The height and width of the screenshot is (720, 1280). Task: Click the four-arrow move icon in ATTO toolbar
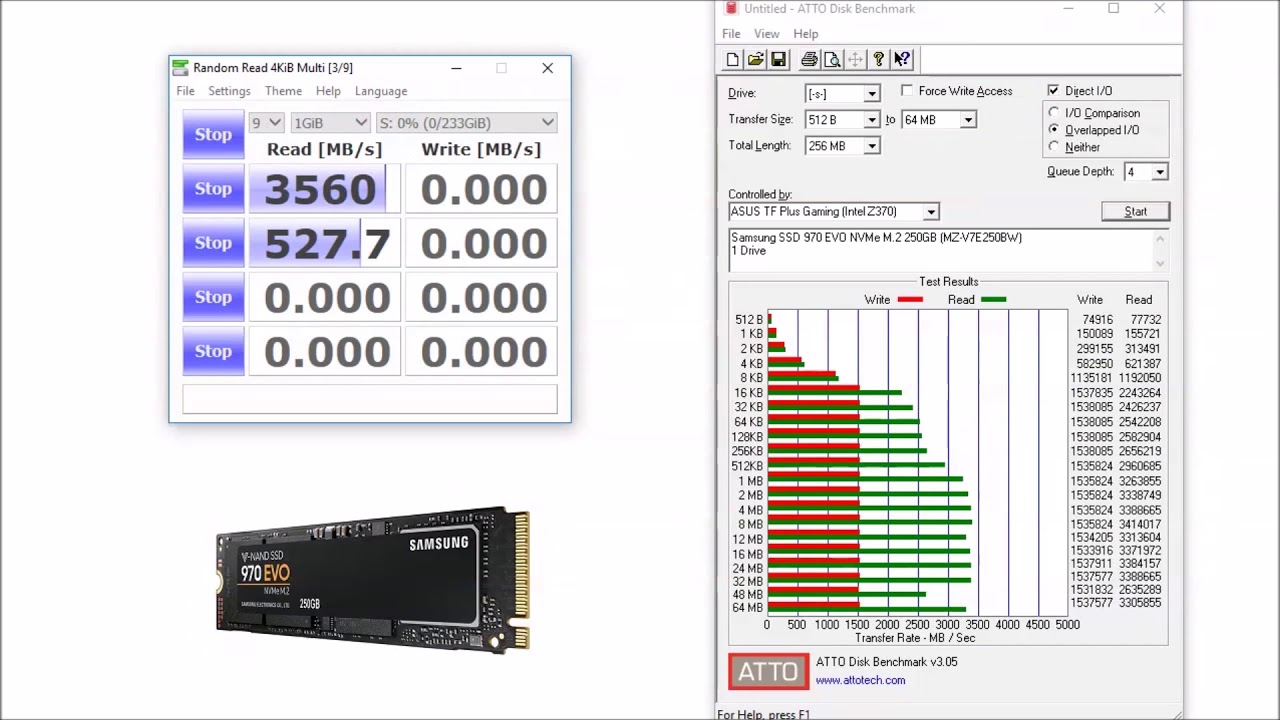[x=855, y=60]
